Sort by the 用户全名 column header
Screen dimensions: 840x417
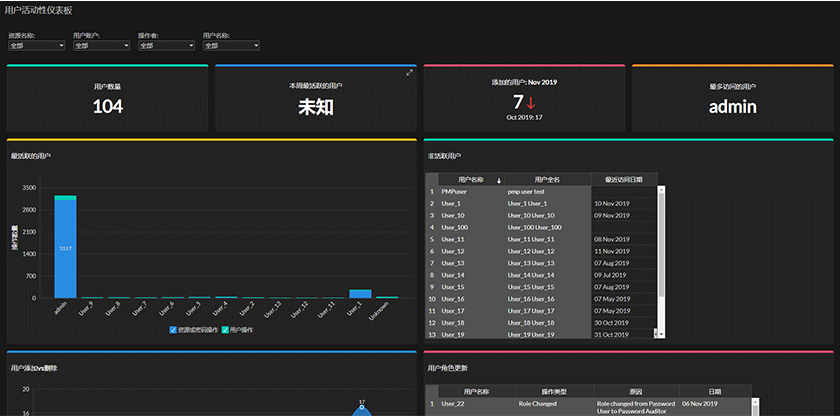(547, 180)
